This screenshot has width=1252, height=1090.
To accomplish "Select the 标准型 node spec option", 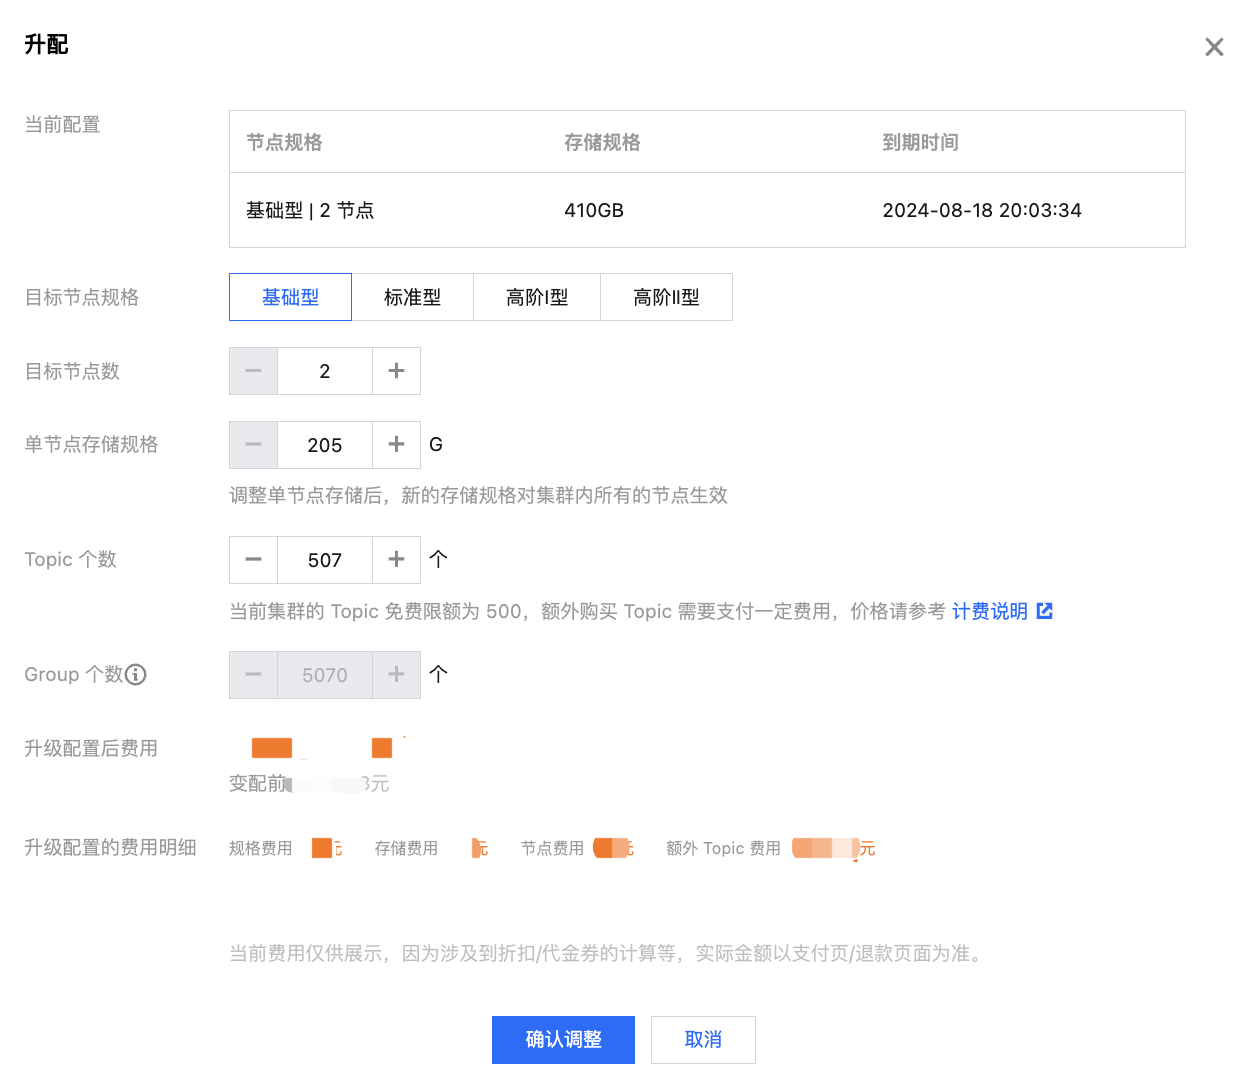I will tap(412, 297).
